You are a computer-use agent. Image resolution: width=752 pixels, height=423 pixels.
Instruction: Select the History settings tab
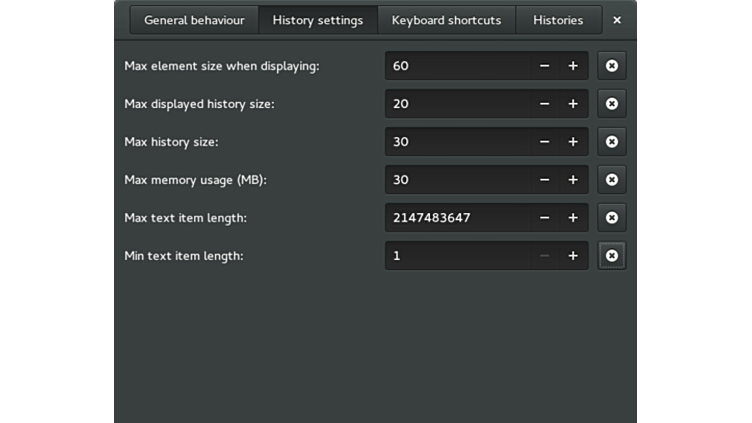click(318, 20)
